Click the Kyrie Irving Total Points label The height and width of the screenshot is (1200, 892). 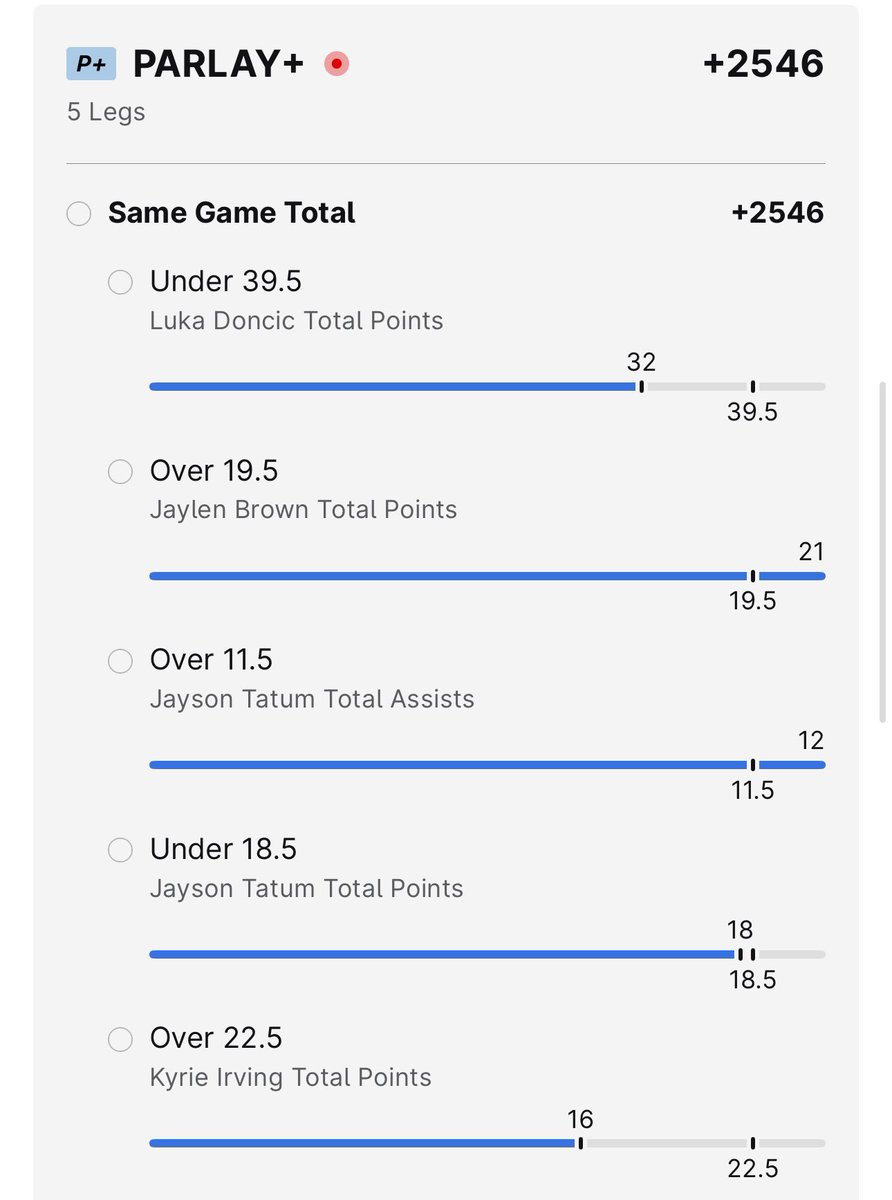point(291,1078)
